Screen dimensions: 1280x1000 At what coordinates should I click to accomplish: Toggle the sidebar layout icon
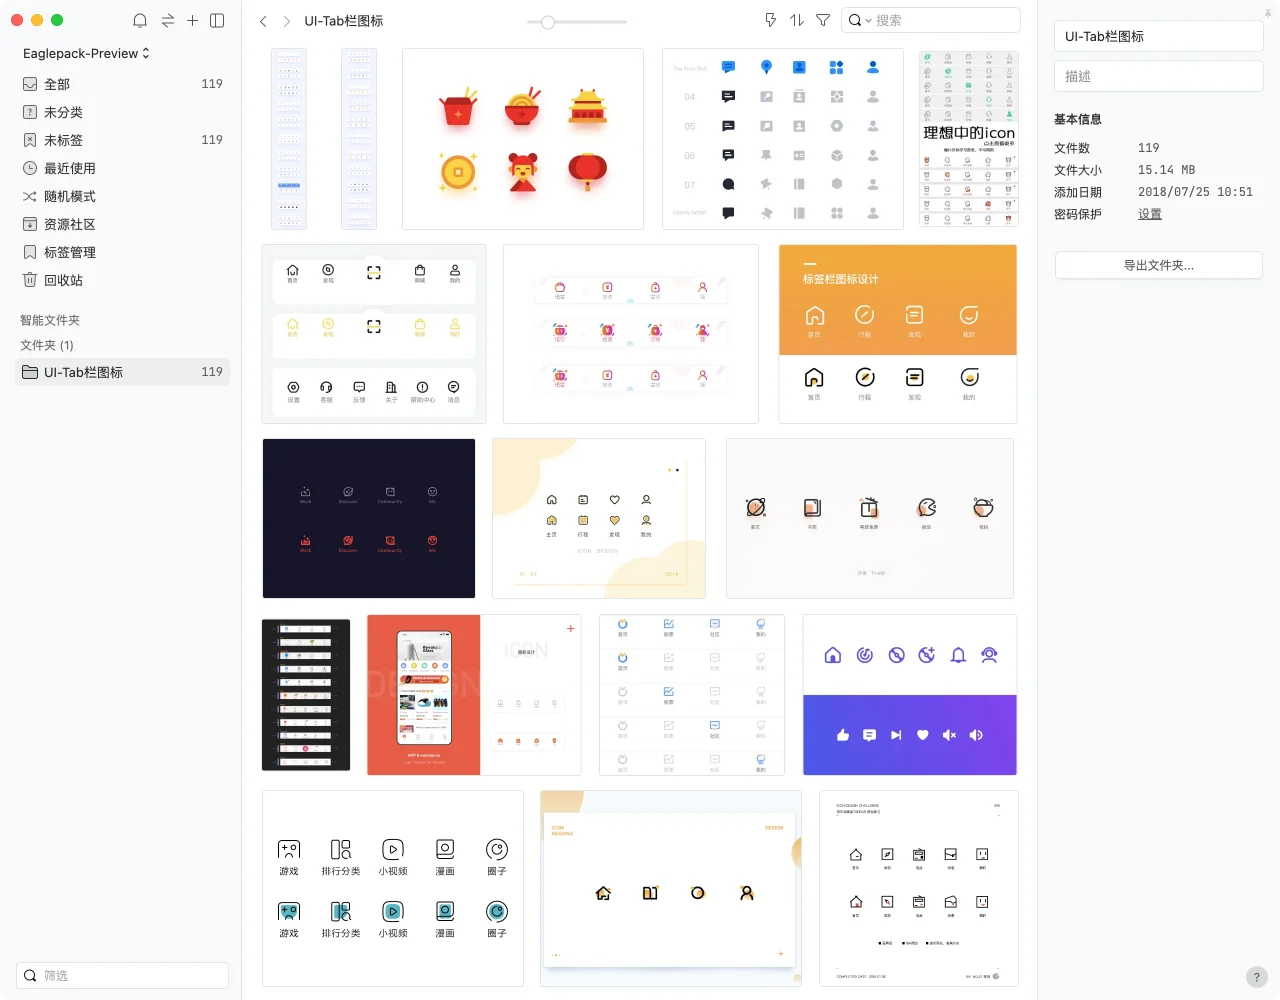coord(217,20)
